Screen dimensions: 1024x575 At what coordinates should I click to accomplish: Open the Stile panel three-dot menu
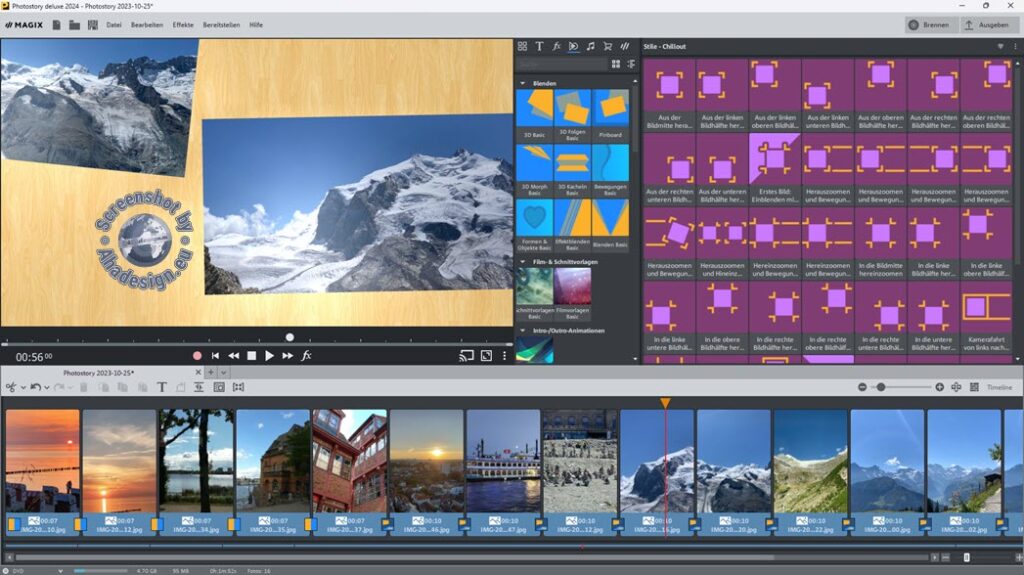pos(1016,46)
